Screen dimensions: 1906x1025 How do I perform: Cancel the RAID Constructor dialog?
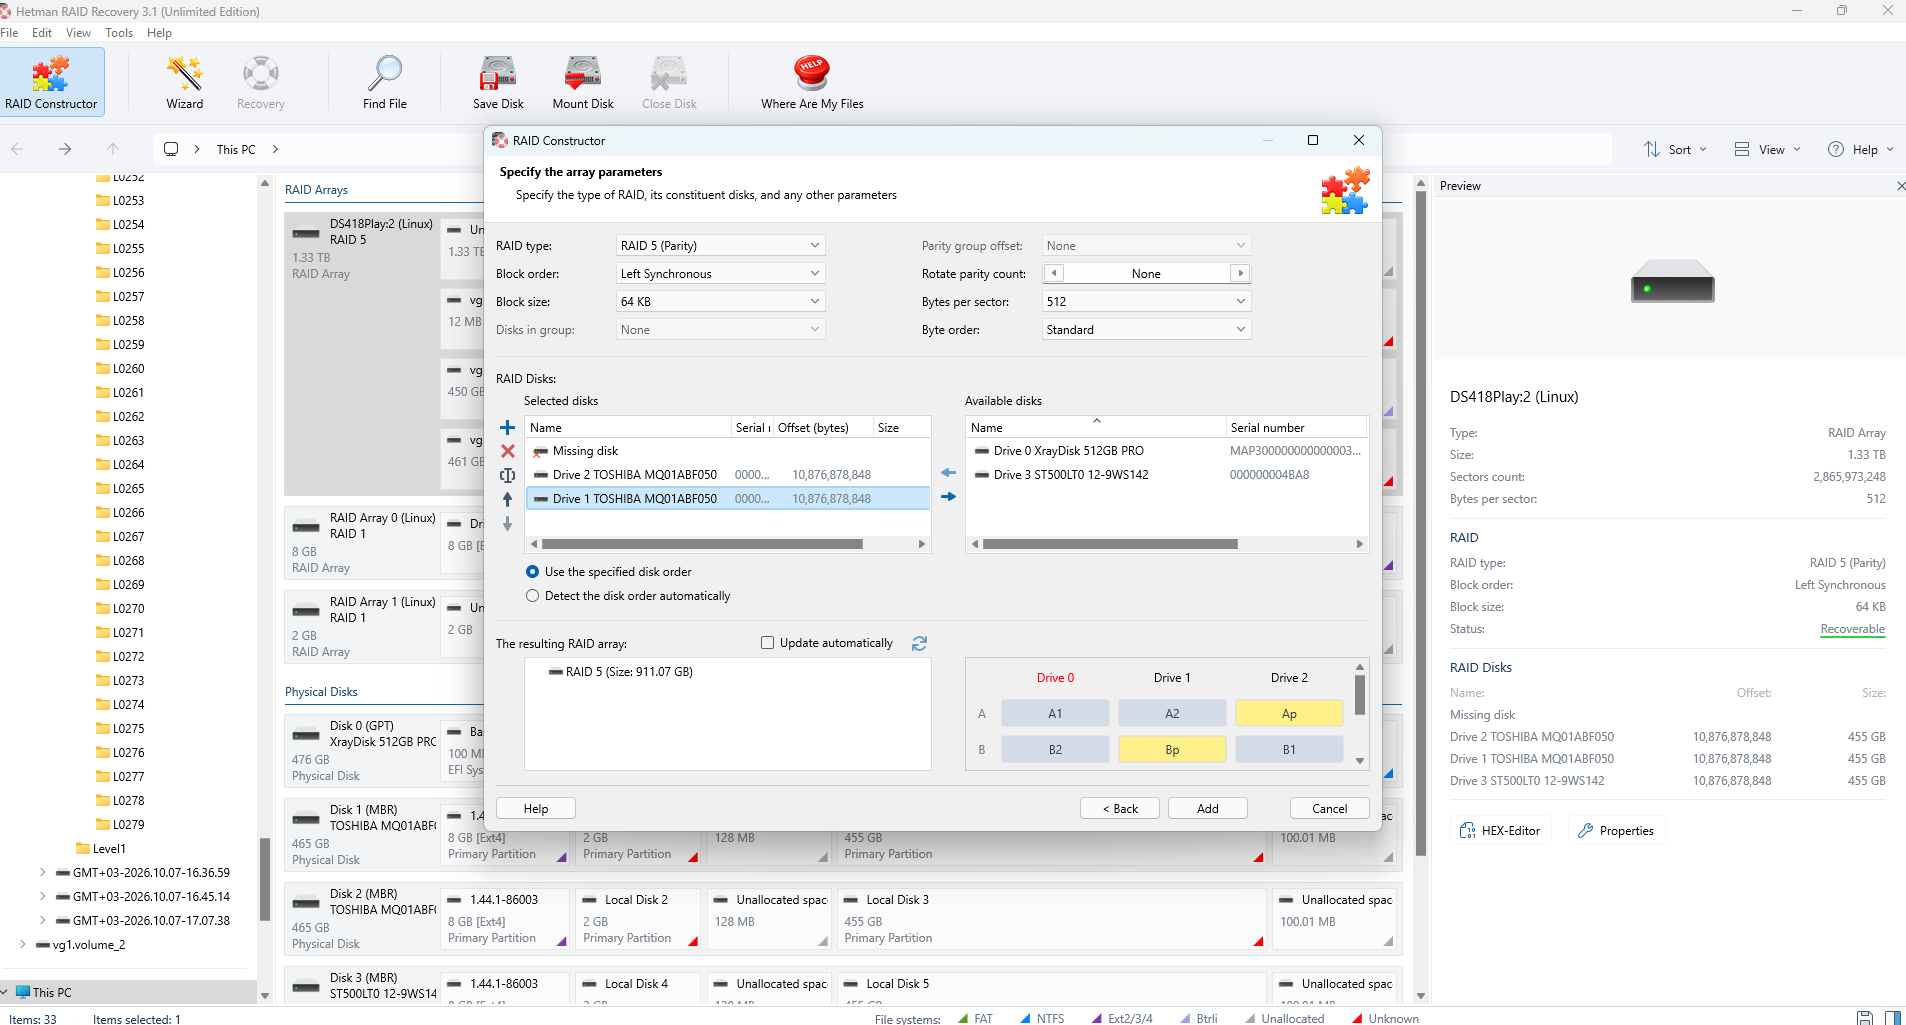(1329, 808)
